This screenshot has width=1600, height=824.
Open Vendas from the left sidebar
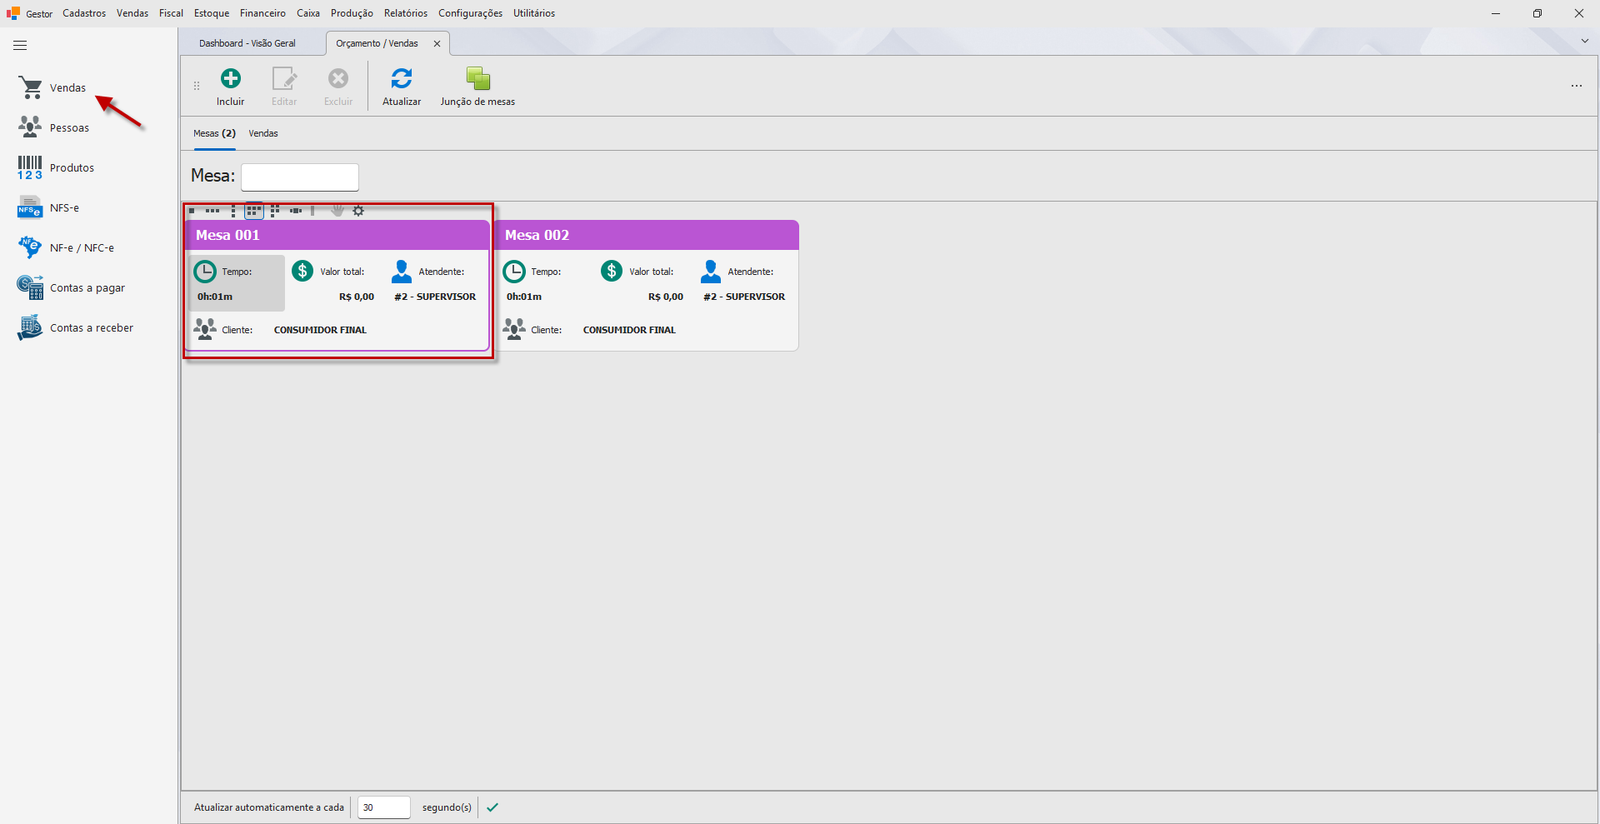click(x=52, y=88)
